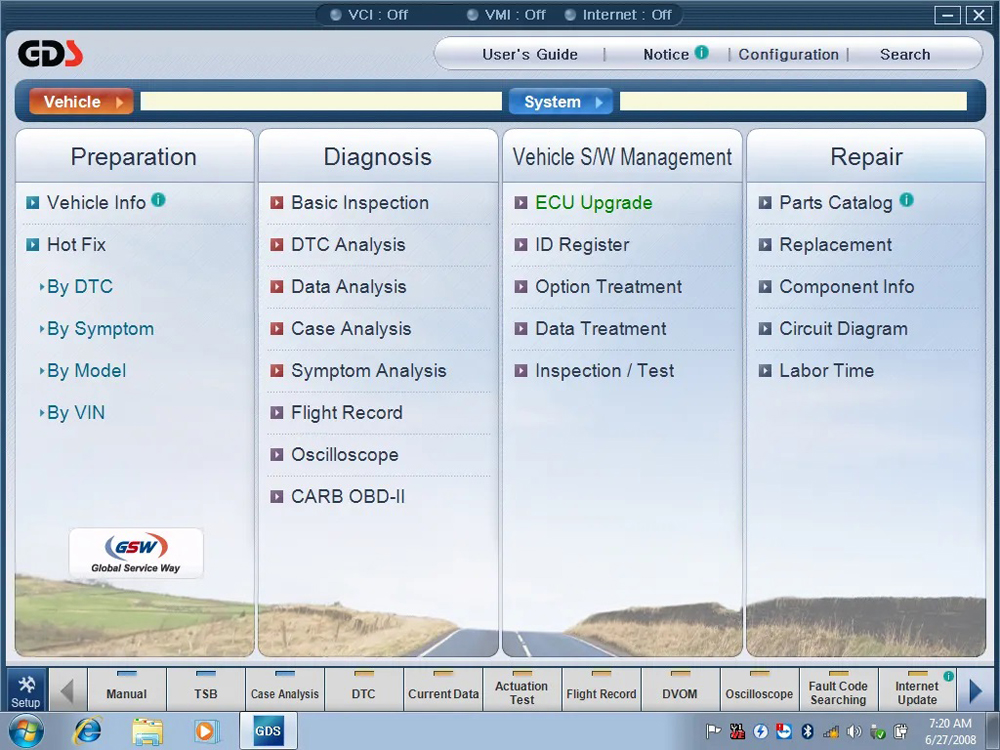Open Search menu
The height and width of the screenshot is (750, 1000).
coord(905,54)
